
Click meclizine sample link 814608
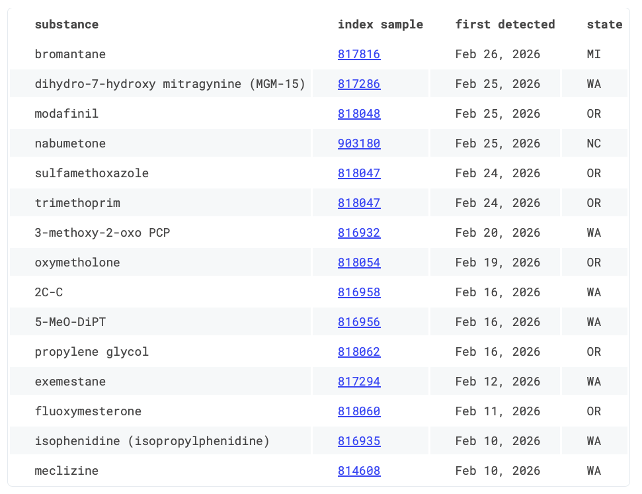pos(358,471)
